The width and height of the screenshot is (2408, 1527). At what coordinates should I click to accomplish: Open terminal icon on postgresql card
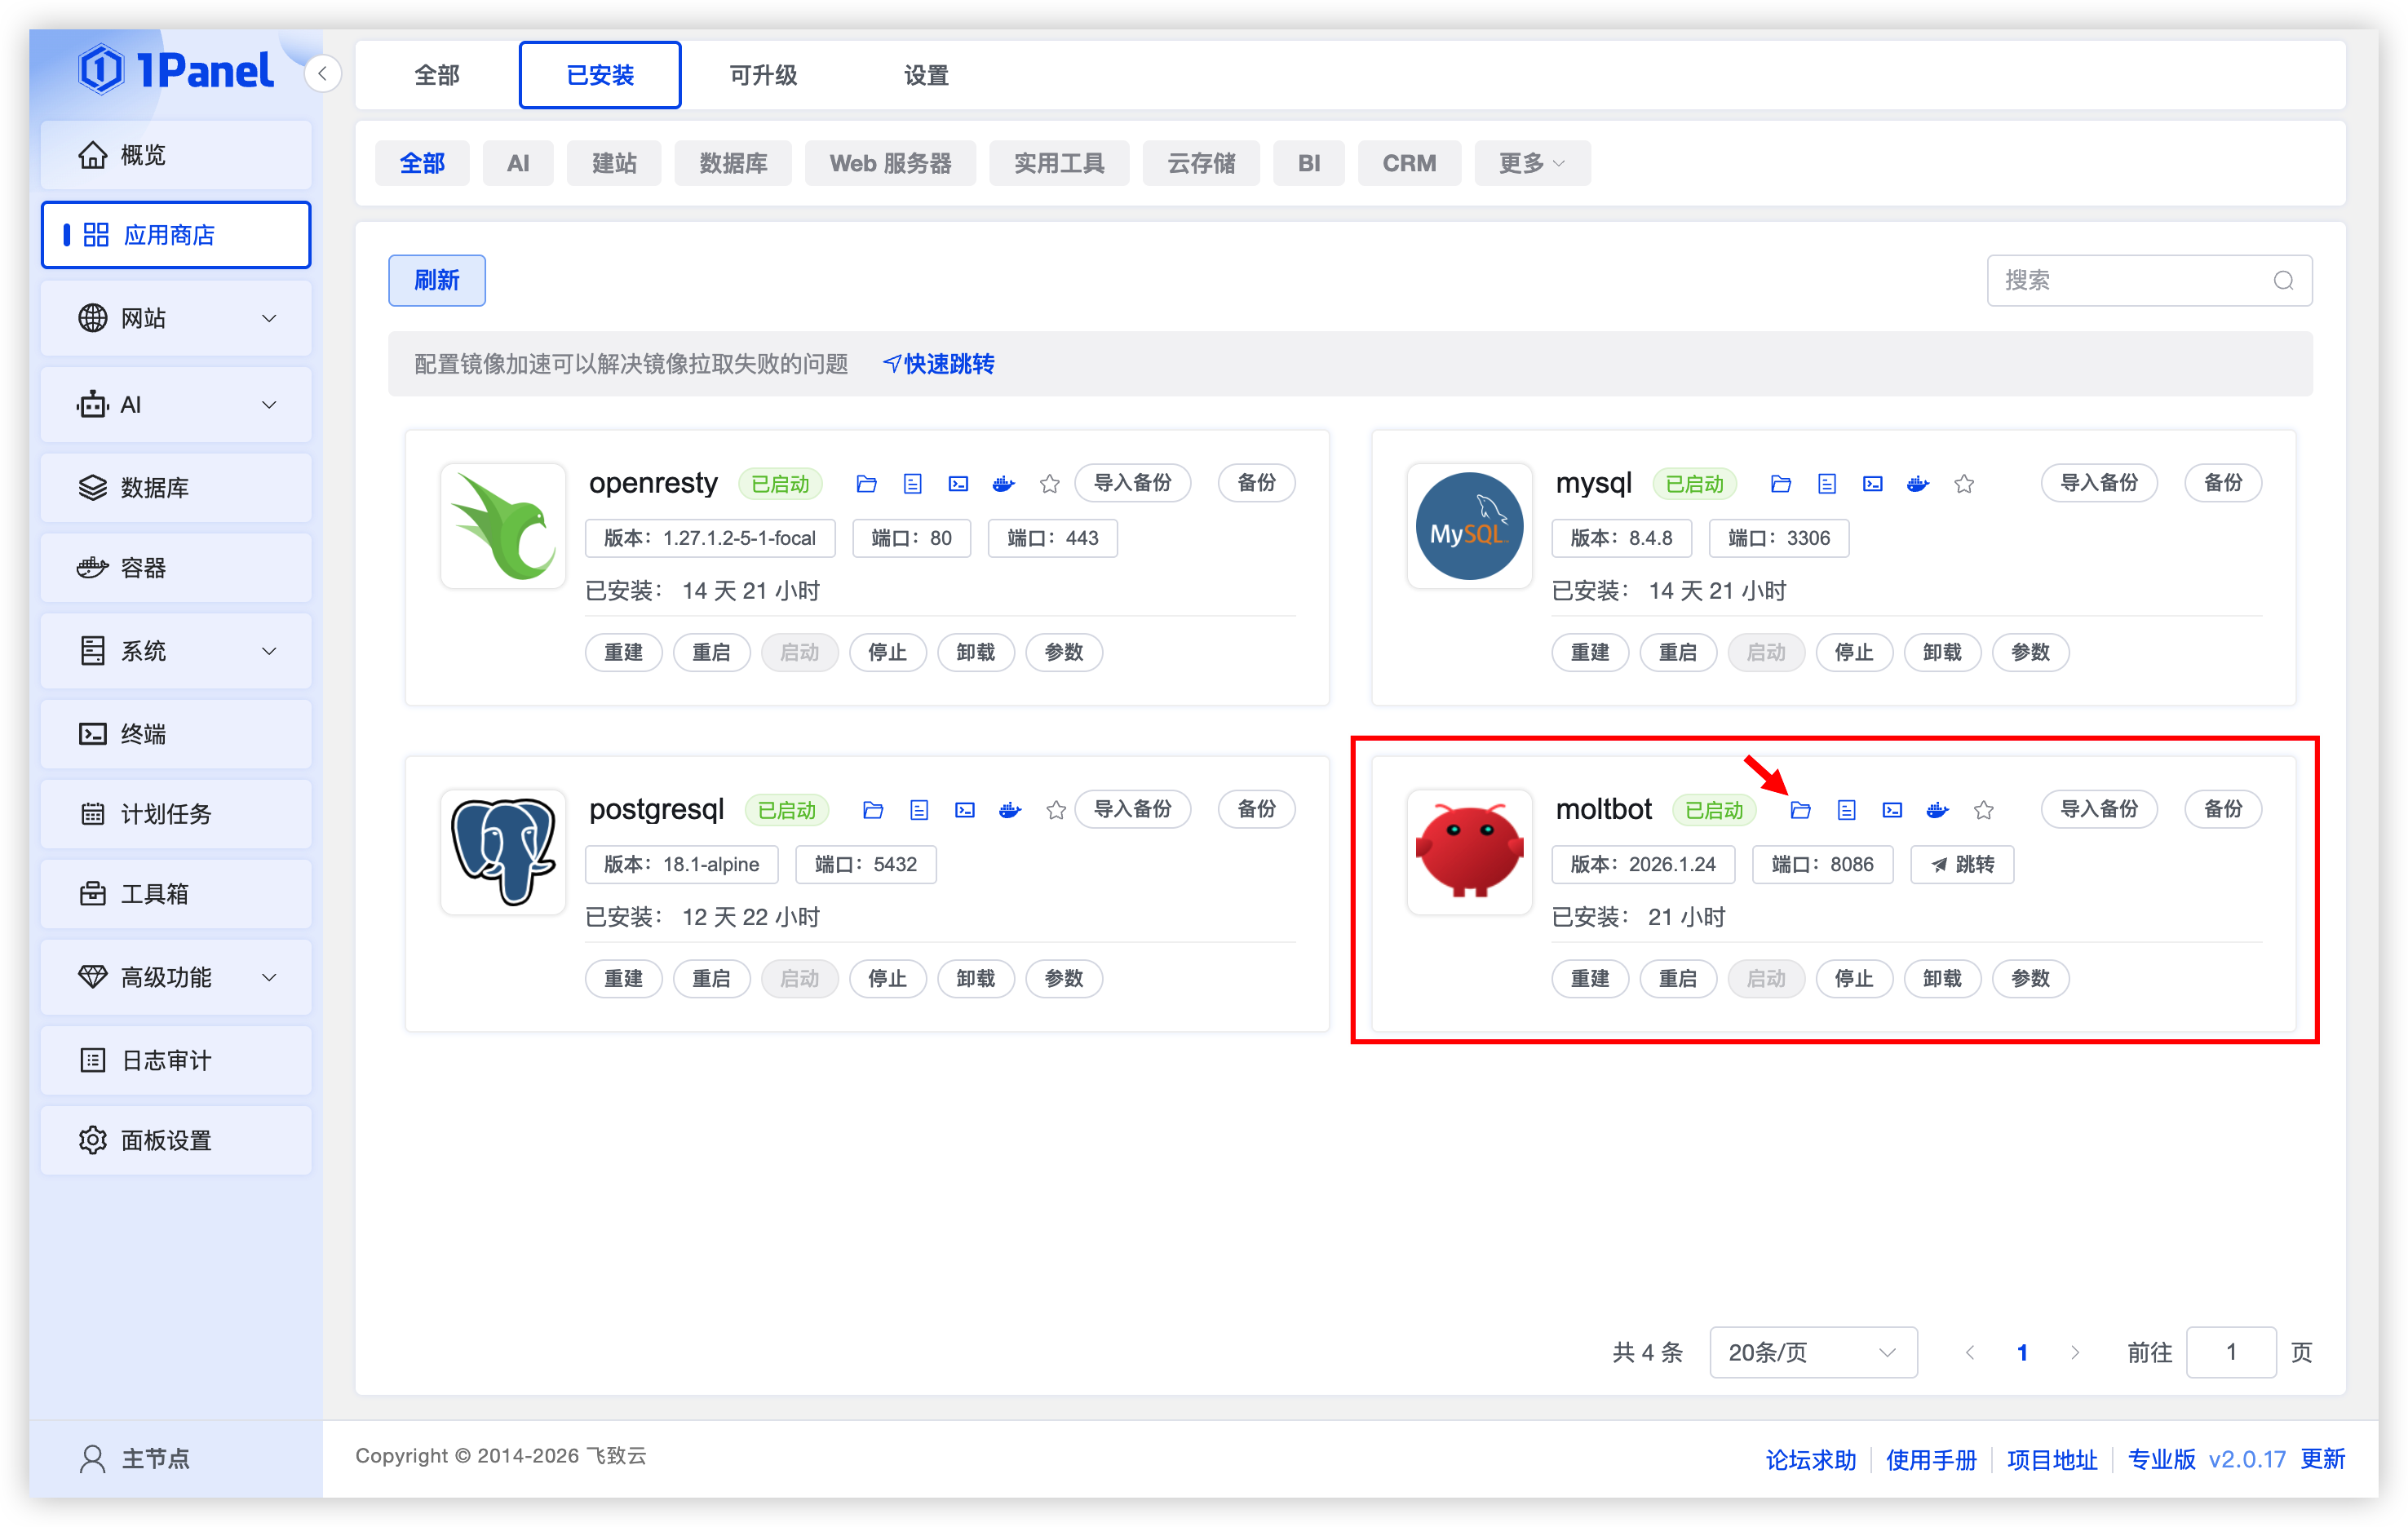[x=964, y=810]
